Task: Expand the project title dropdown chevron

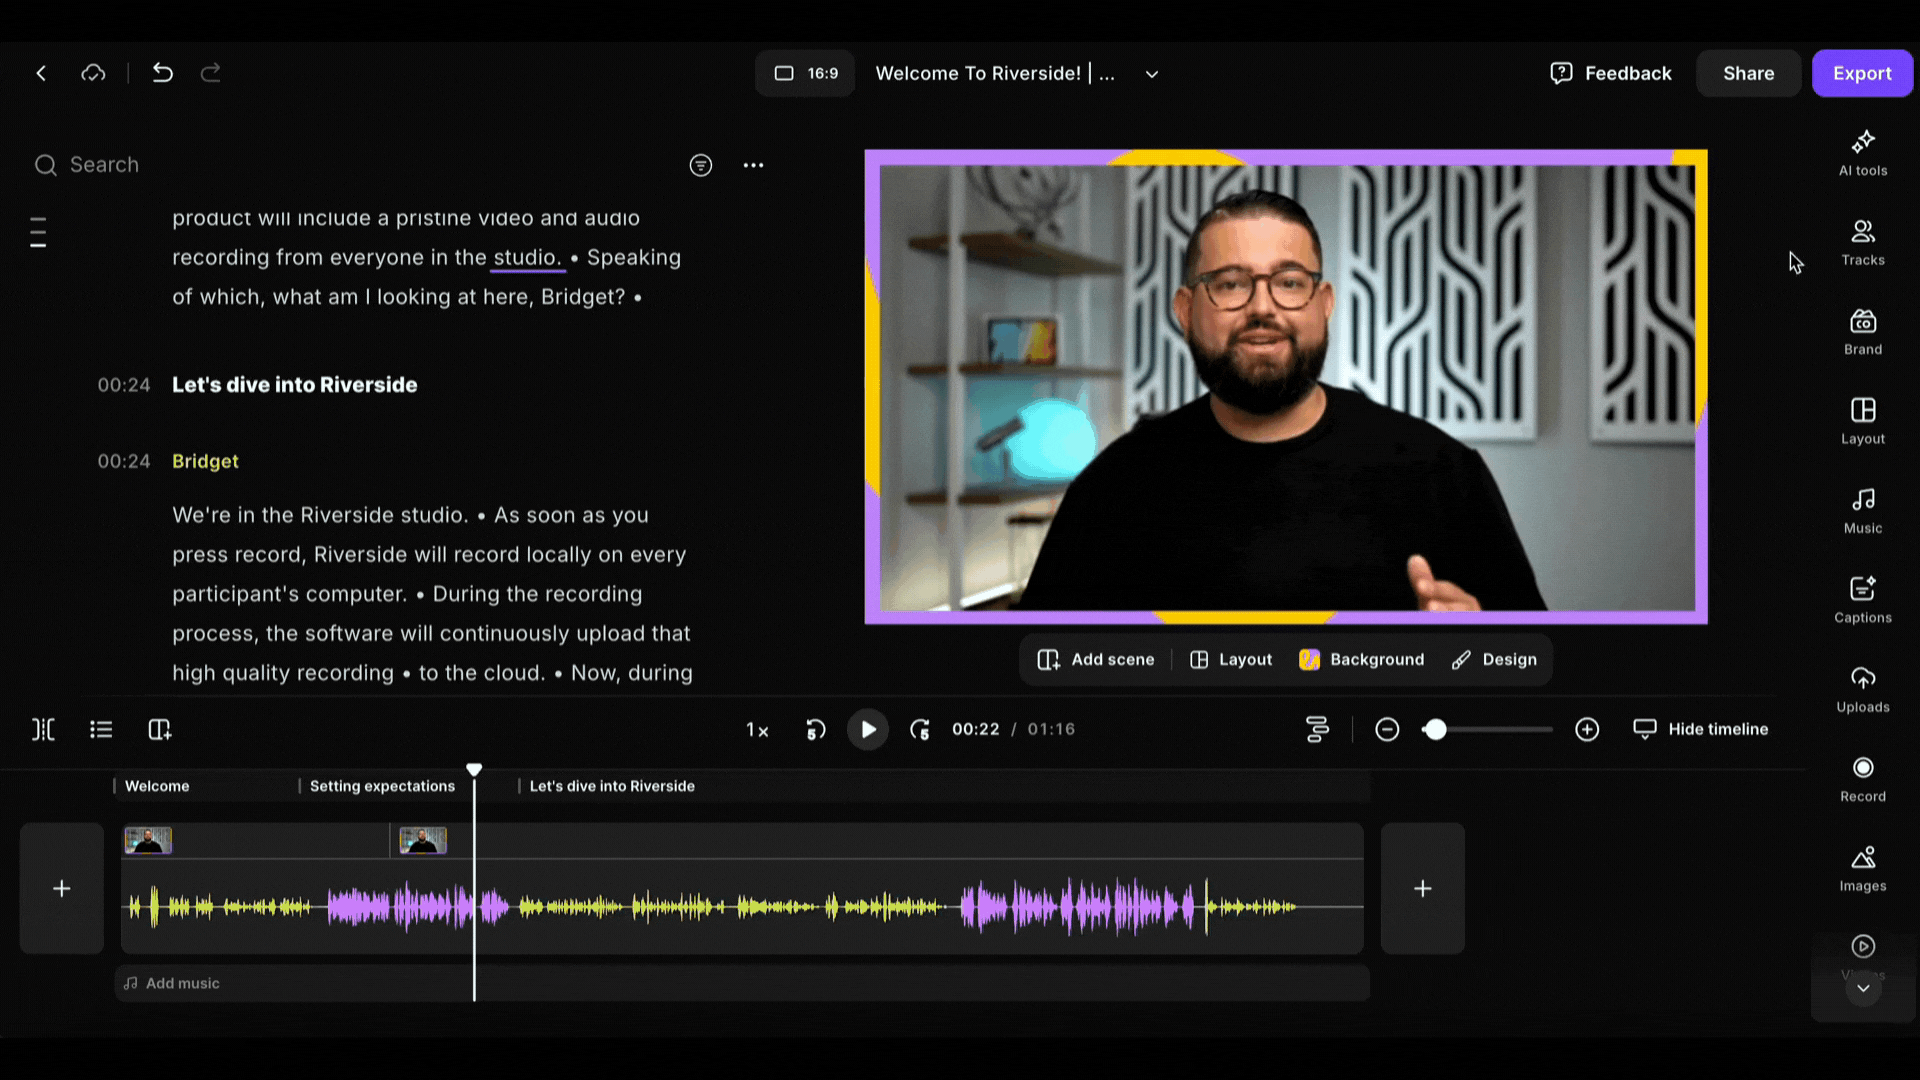Action: (x=1152, y=74)
